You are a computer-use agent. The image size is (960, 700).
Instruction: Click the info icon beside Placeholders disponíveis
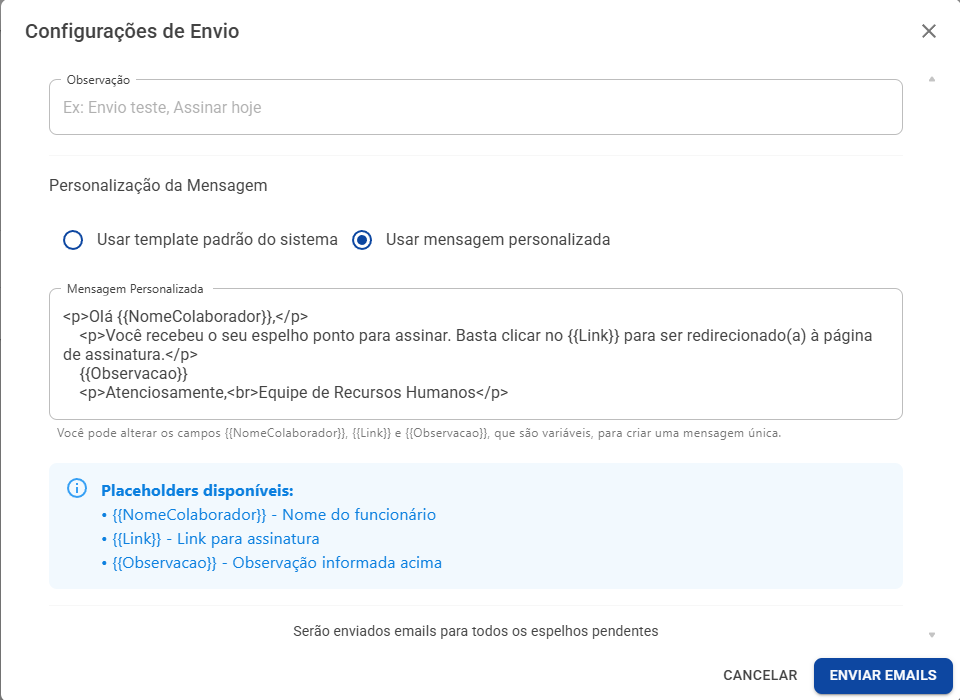pos(77,489)
